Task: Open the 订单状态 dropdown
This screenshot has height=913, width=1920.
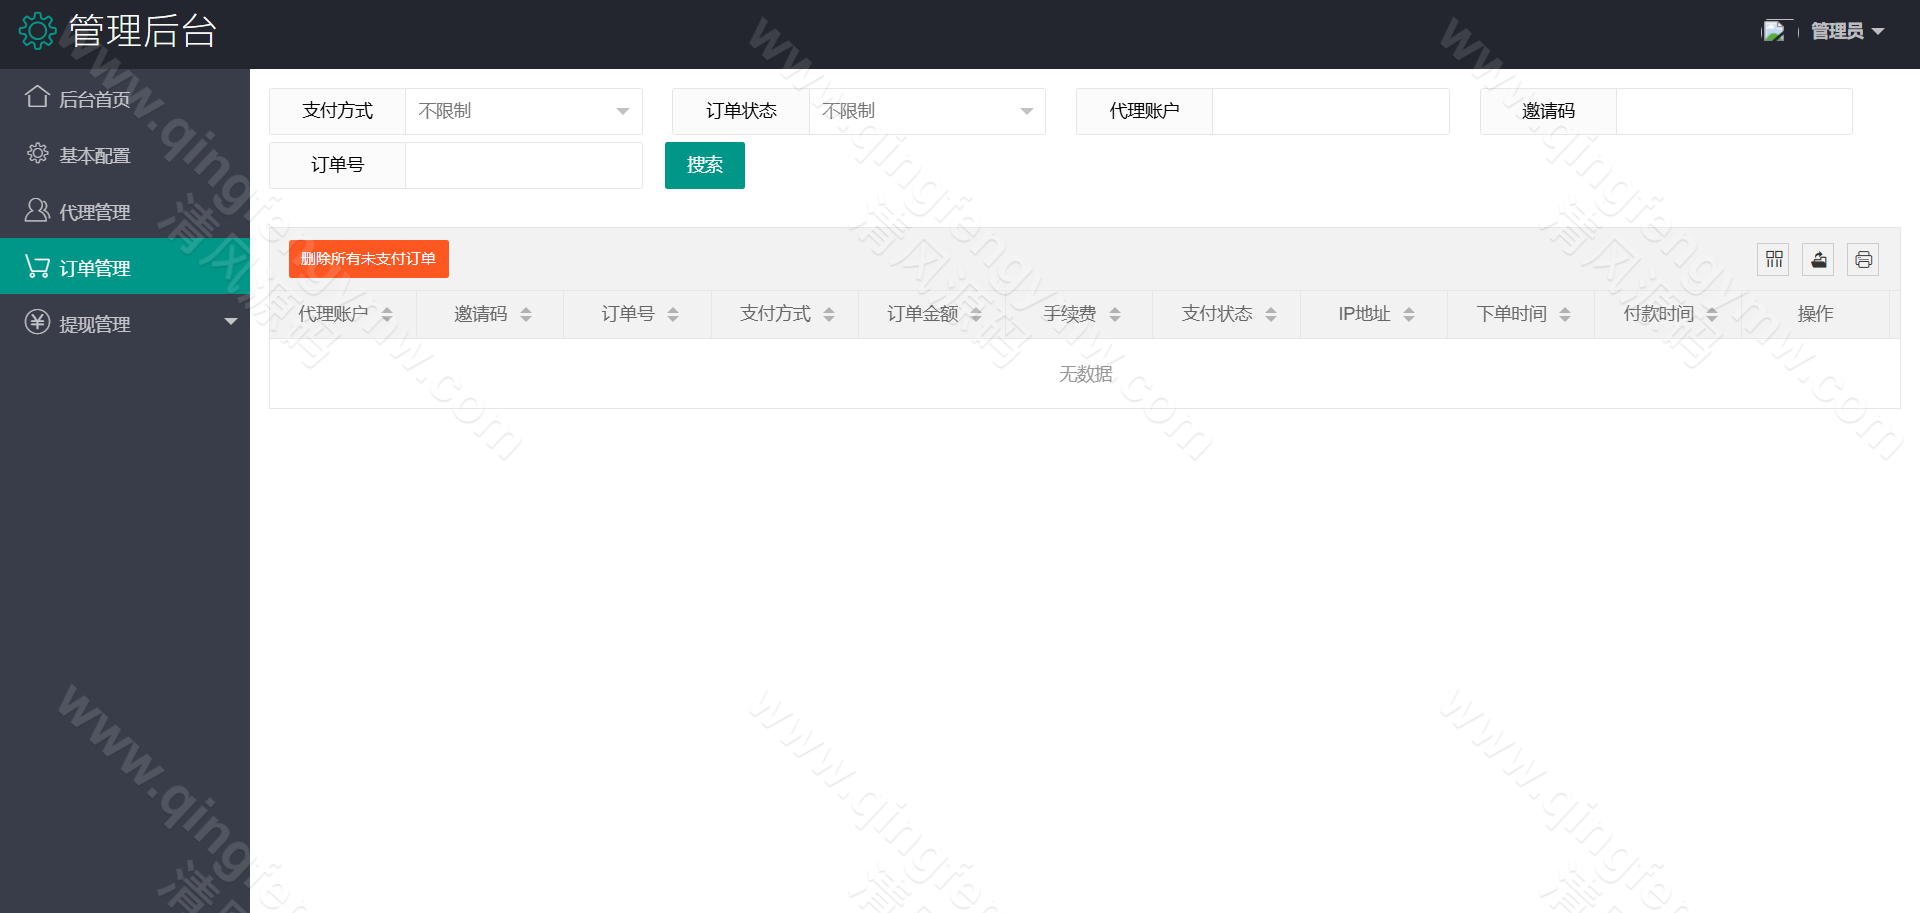Action: tap(926, 111)
